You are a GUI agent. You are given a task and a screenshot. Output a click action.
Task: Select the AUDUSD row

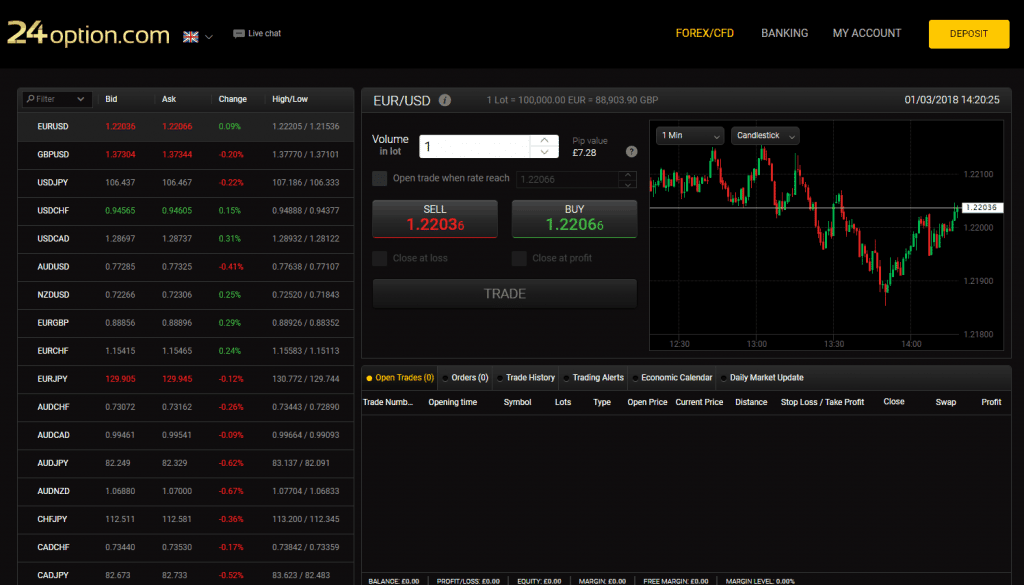pyautogui.click(x=185, y=267)
